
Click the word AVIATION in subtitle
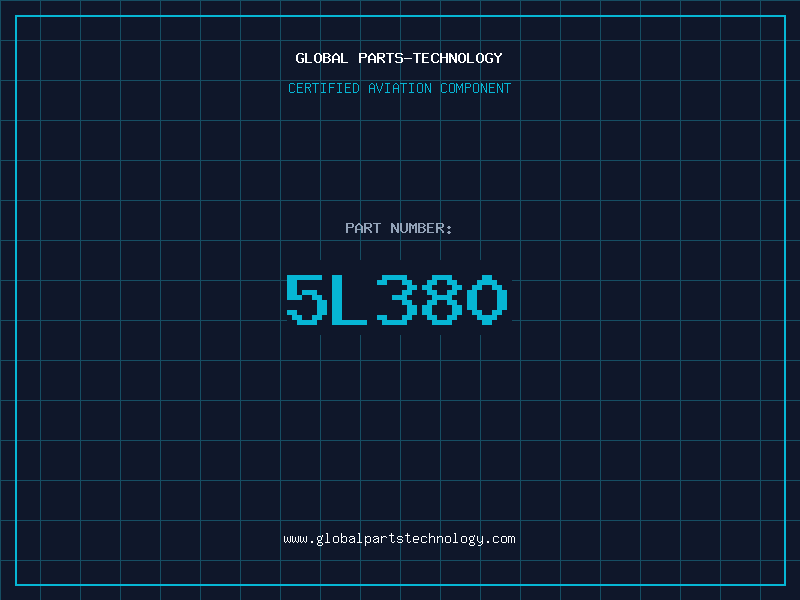[400, 88]
